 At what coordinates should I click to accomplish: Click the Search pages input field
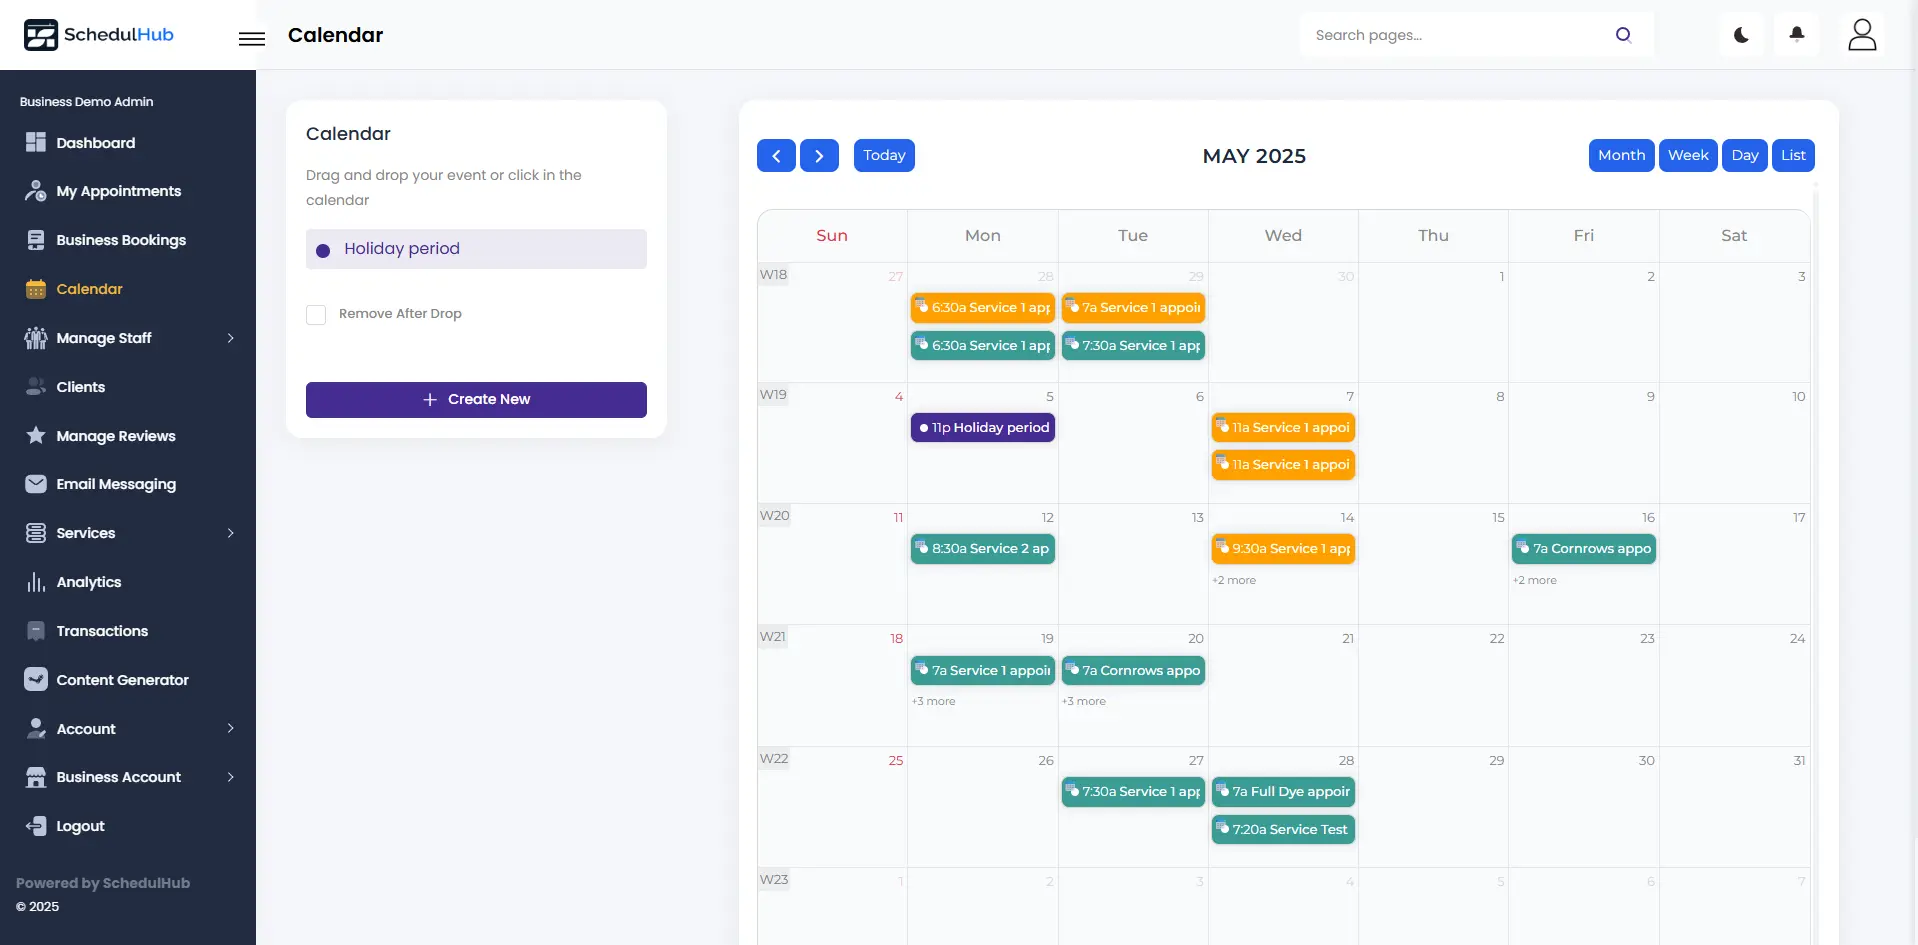(1455, 35)
